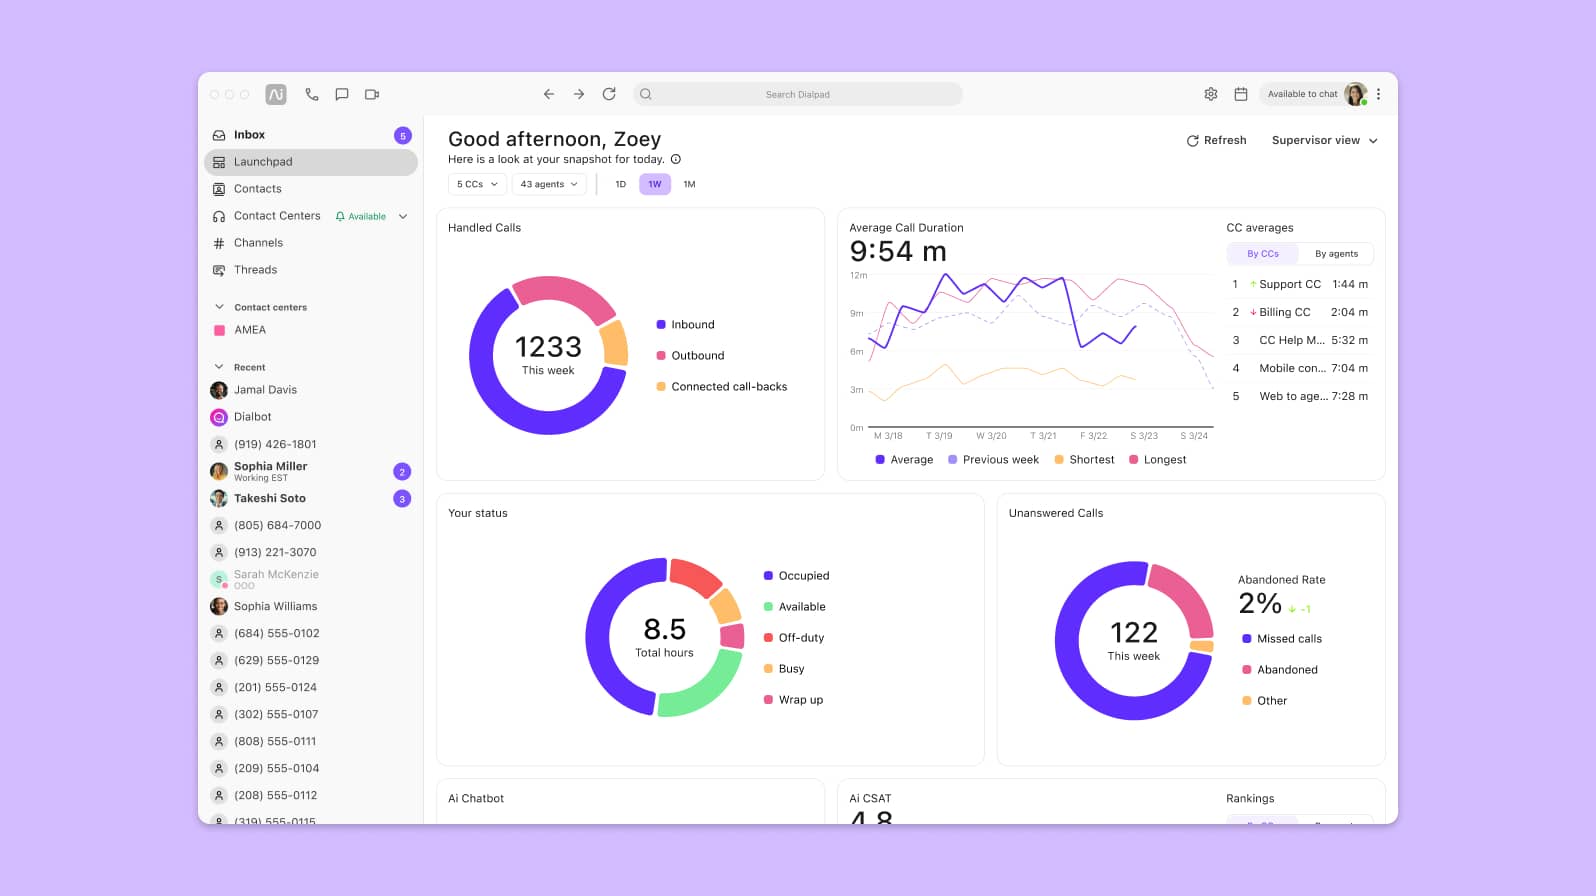Click the info icon beside snapshot text
Image resolution: width=1596 pixels, height=896 pixels.
[x=676, y=159]
